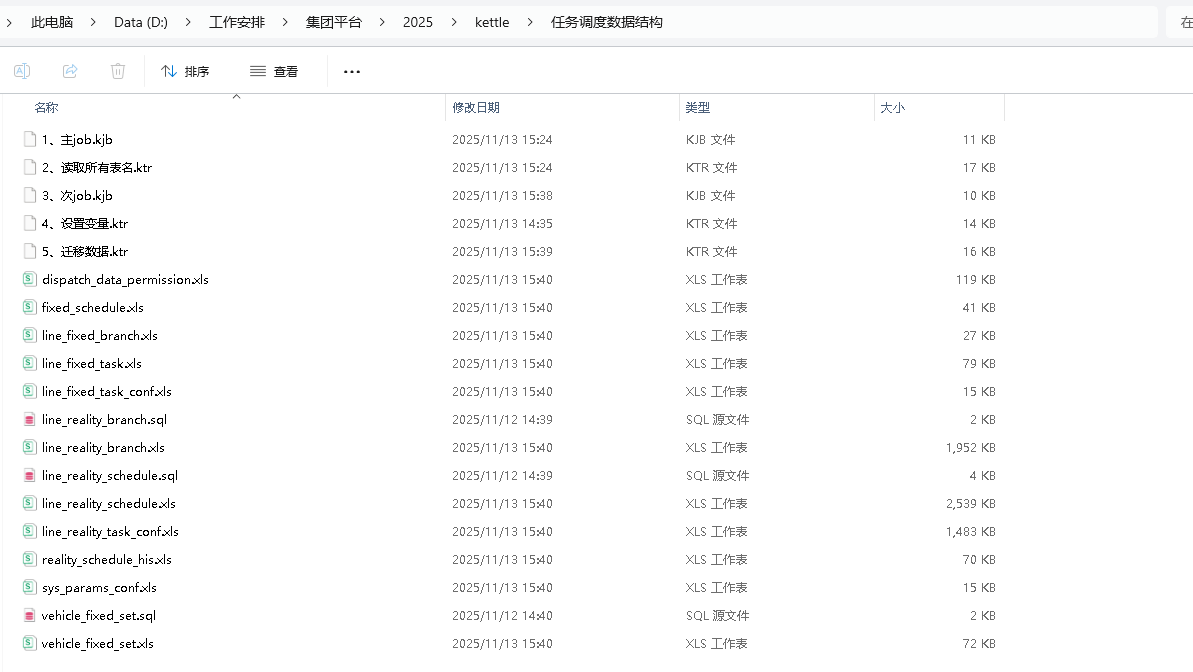Select file name 3、次job.kjb
The height and width of the screenshot is (672, 1193).
click(x=77, y=196)
